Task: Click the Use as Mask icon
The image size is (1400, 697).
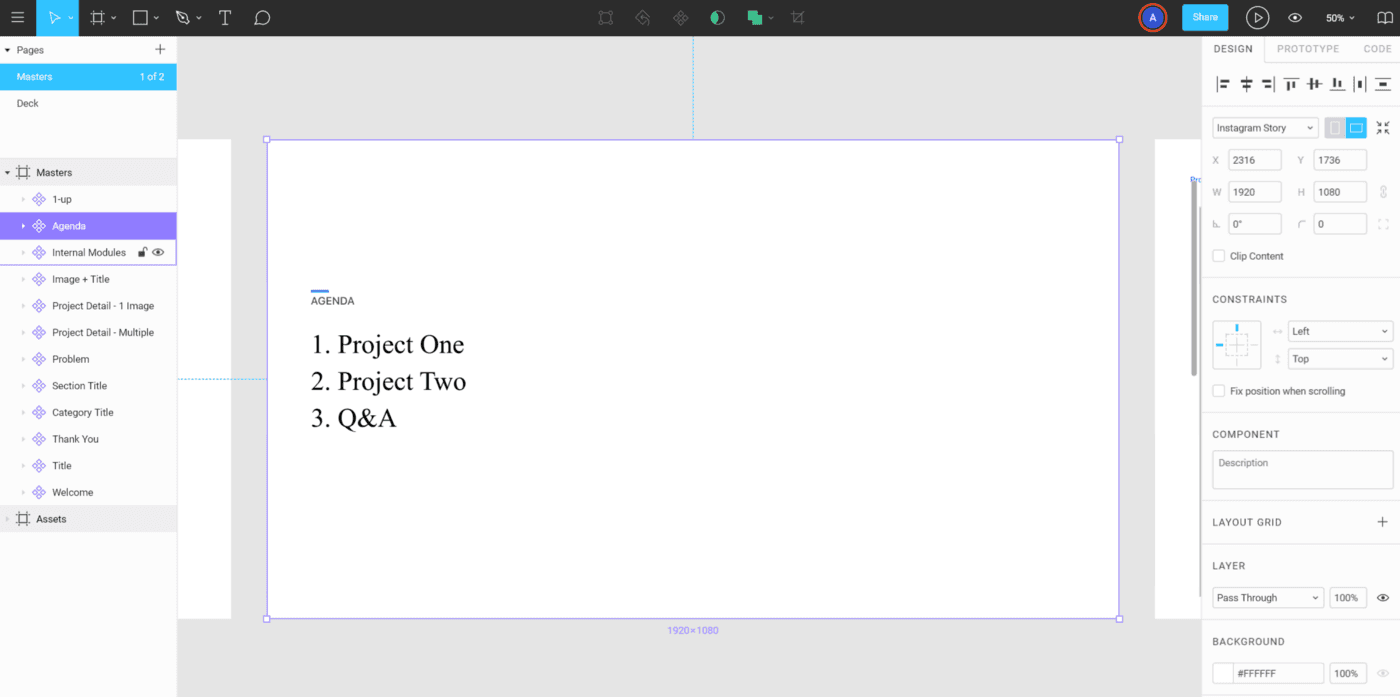Action: tap(717, 18)
